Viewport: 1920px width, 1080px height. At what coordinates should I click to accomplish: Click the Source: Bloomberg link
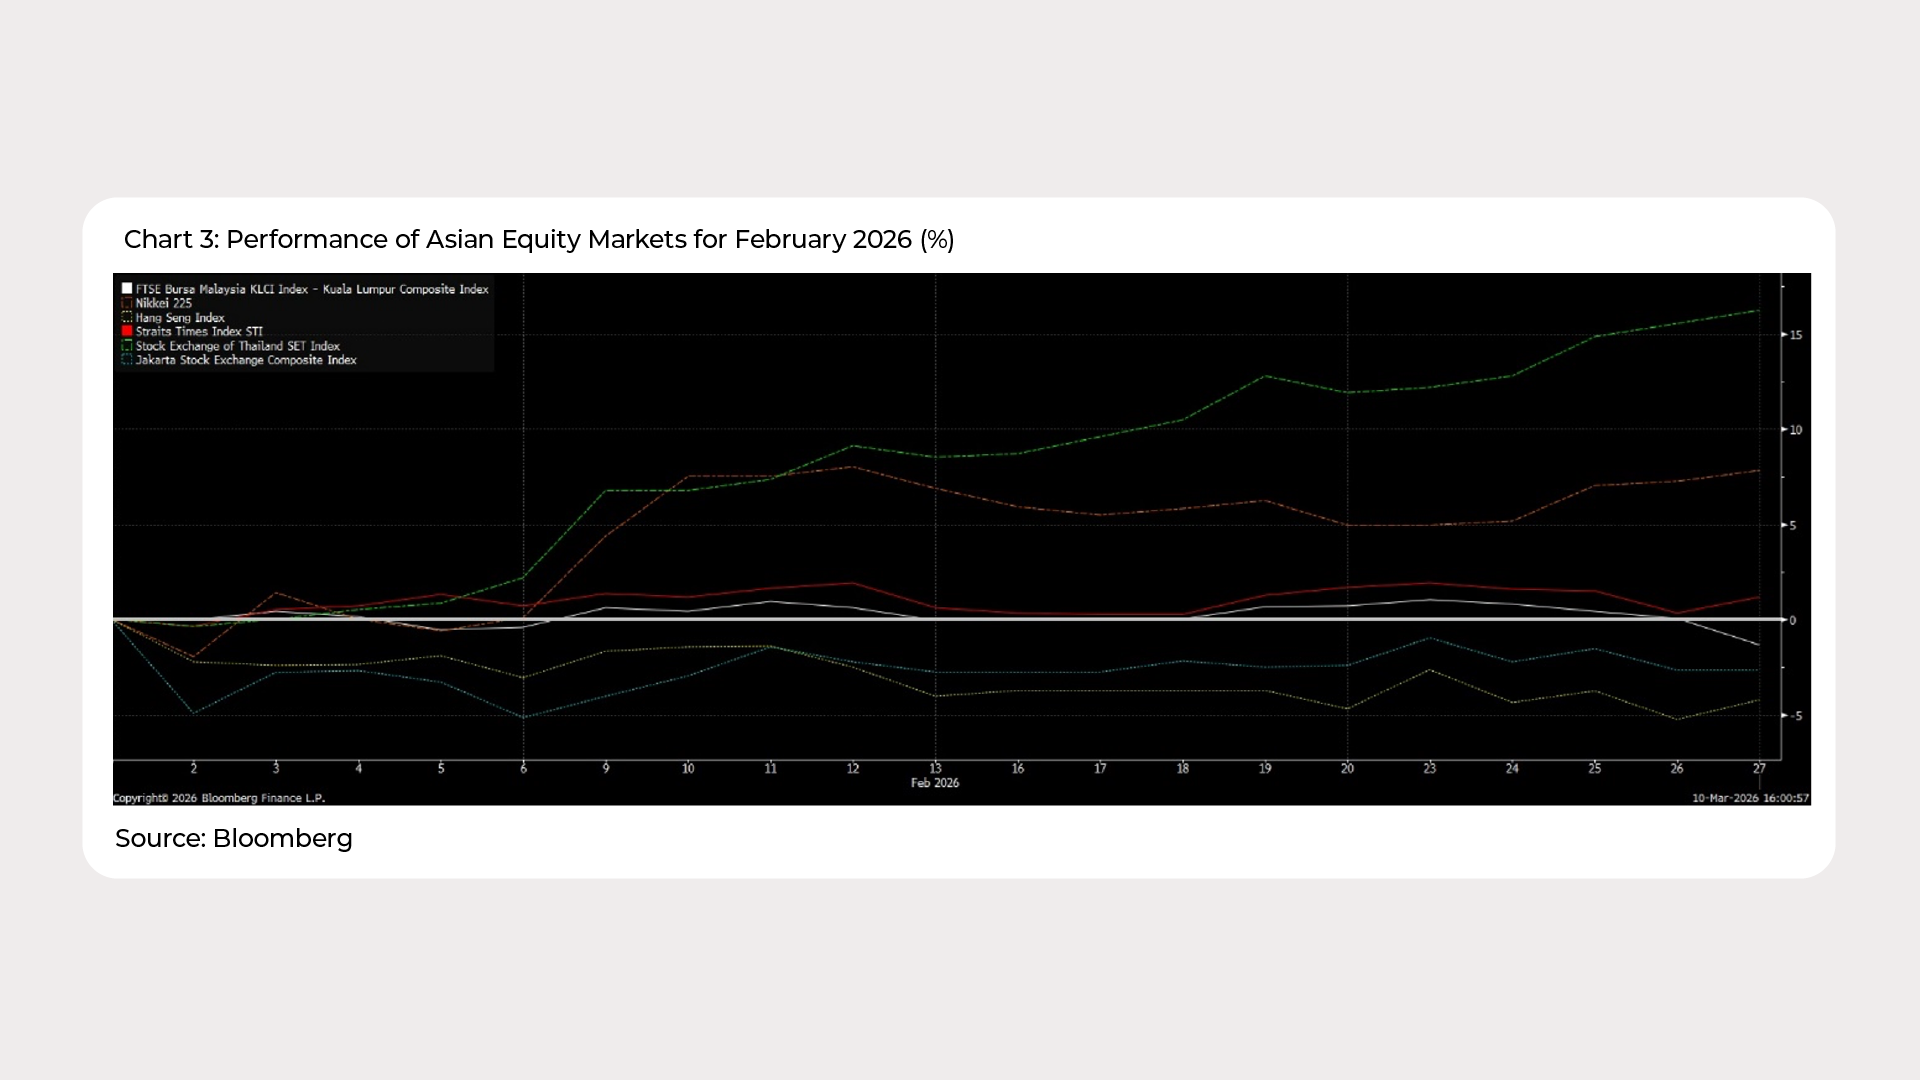click(234, 838)
